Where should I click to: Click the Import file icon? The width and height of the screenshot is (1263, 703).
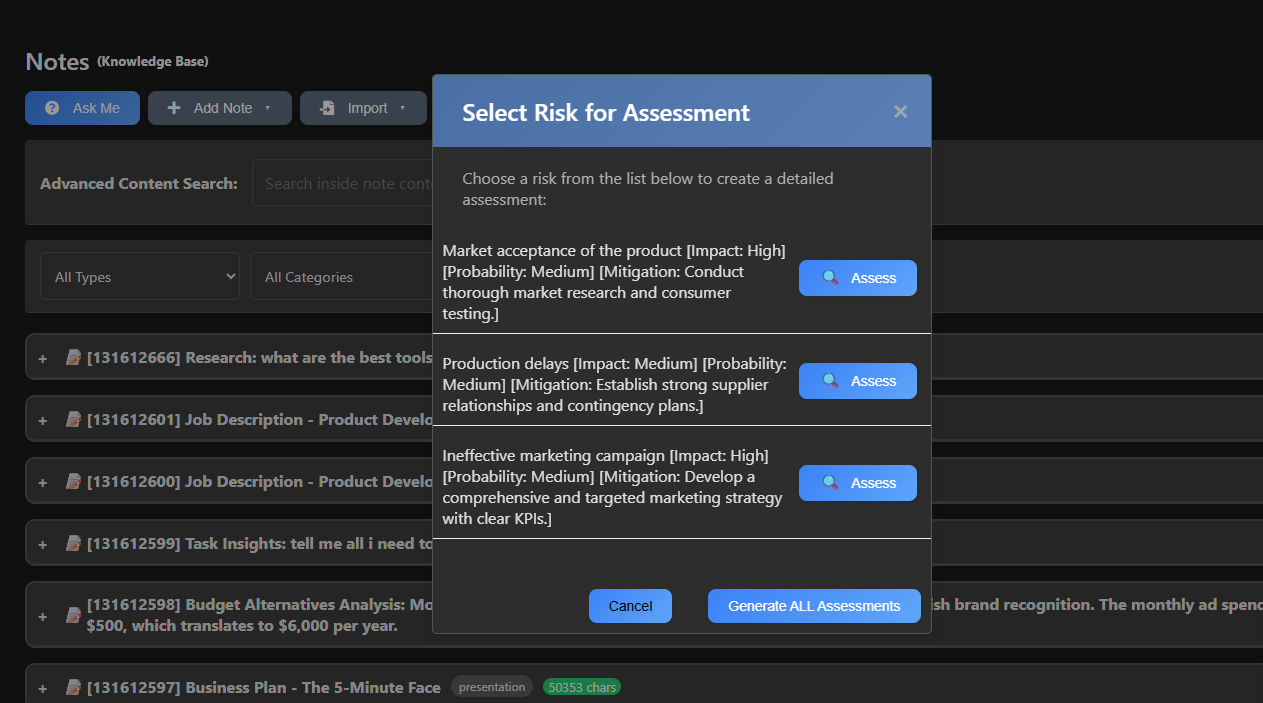click(x=327, y=108)
